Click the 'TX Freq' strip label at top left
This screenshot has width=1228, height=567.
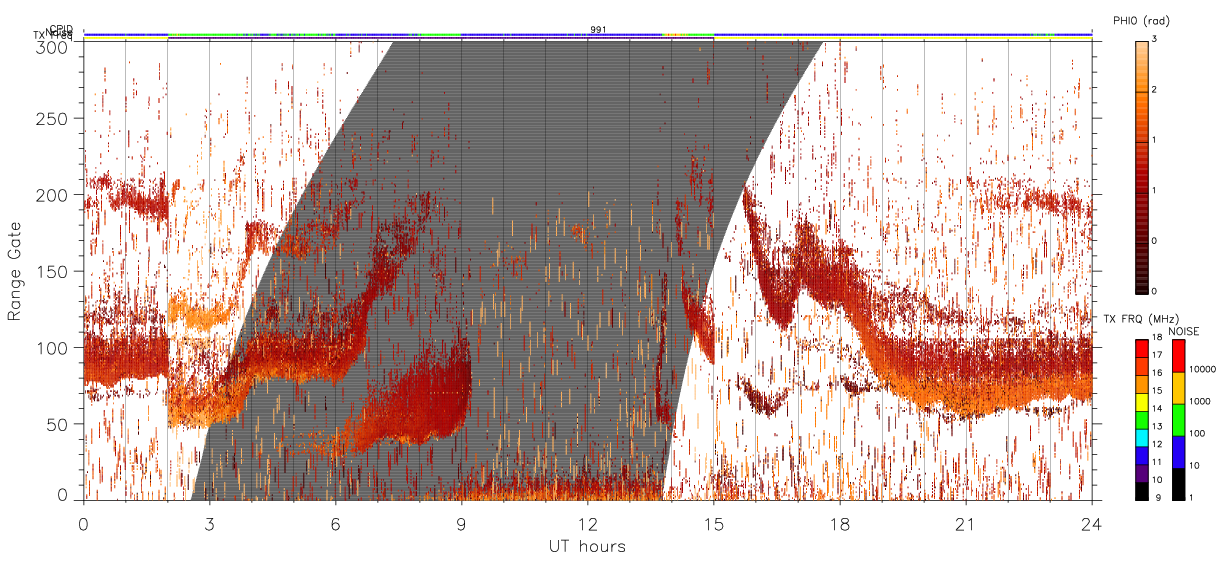(x=54, y=36)
